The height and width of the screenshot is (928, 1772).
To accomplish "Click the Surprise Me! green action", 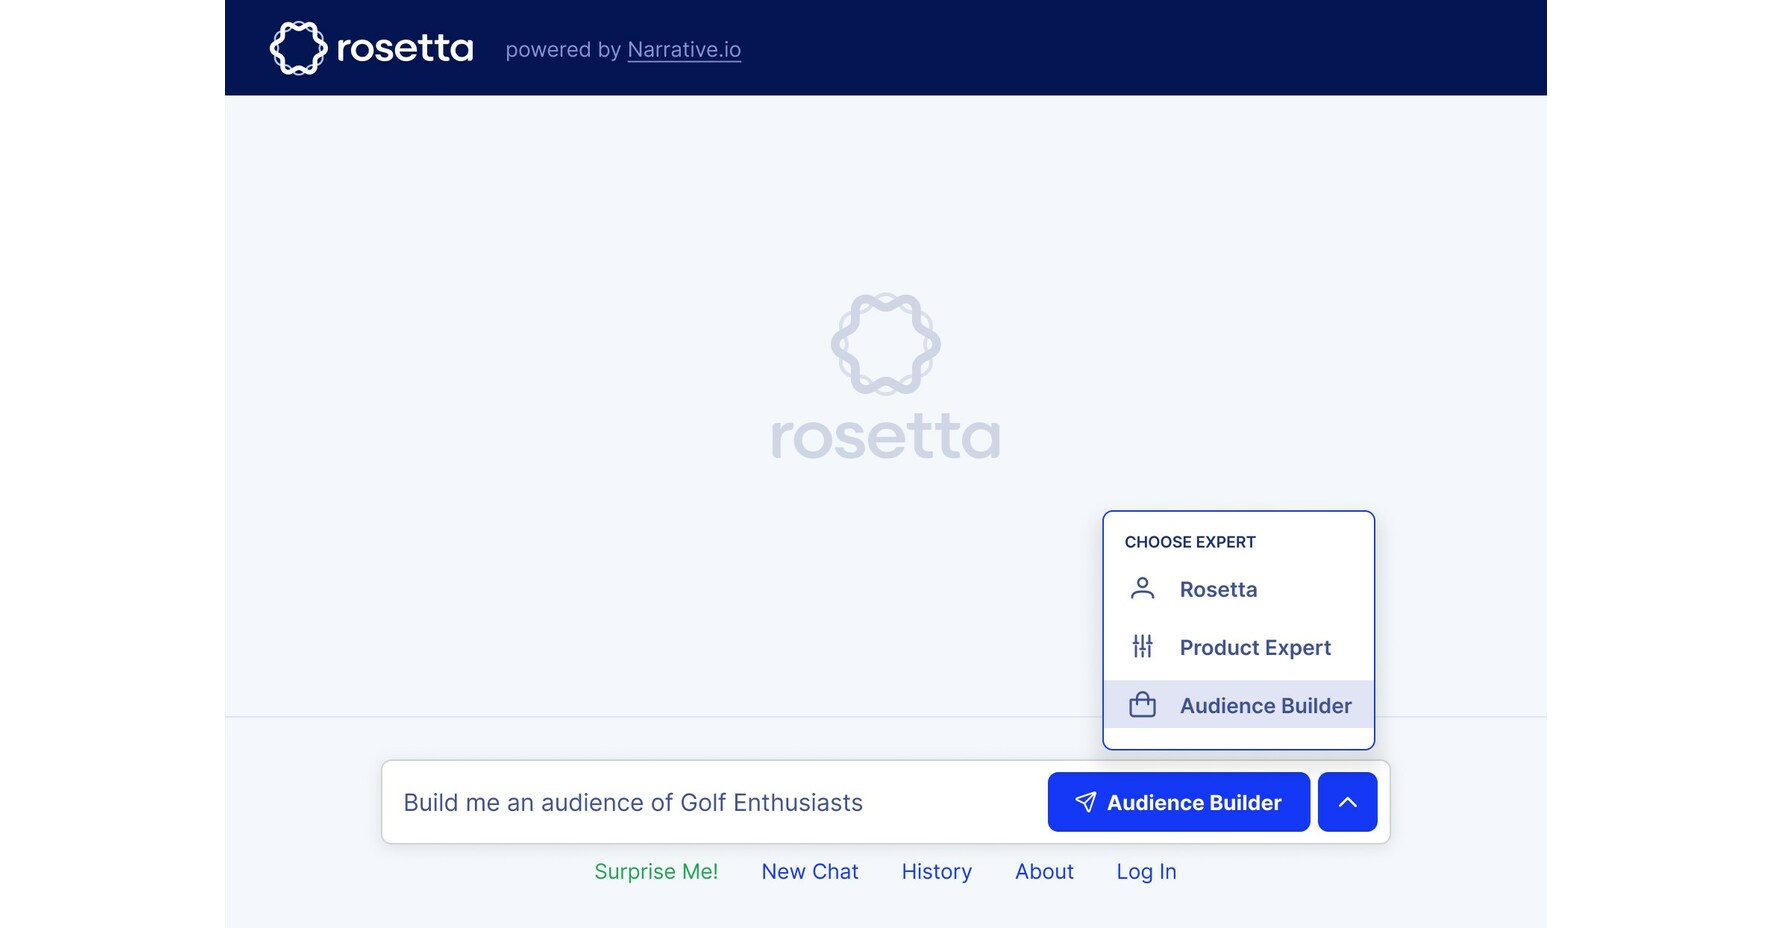I will [x=656, y=871].
